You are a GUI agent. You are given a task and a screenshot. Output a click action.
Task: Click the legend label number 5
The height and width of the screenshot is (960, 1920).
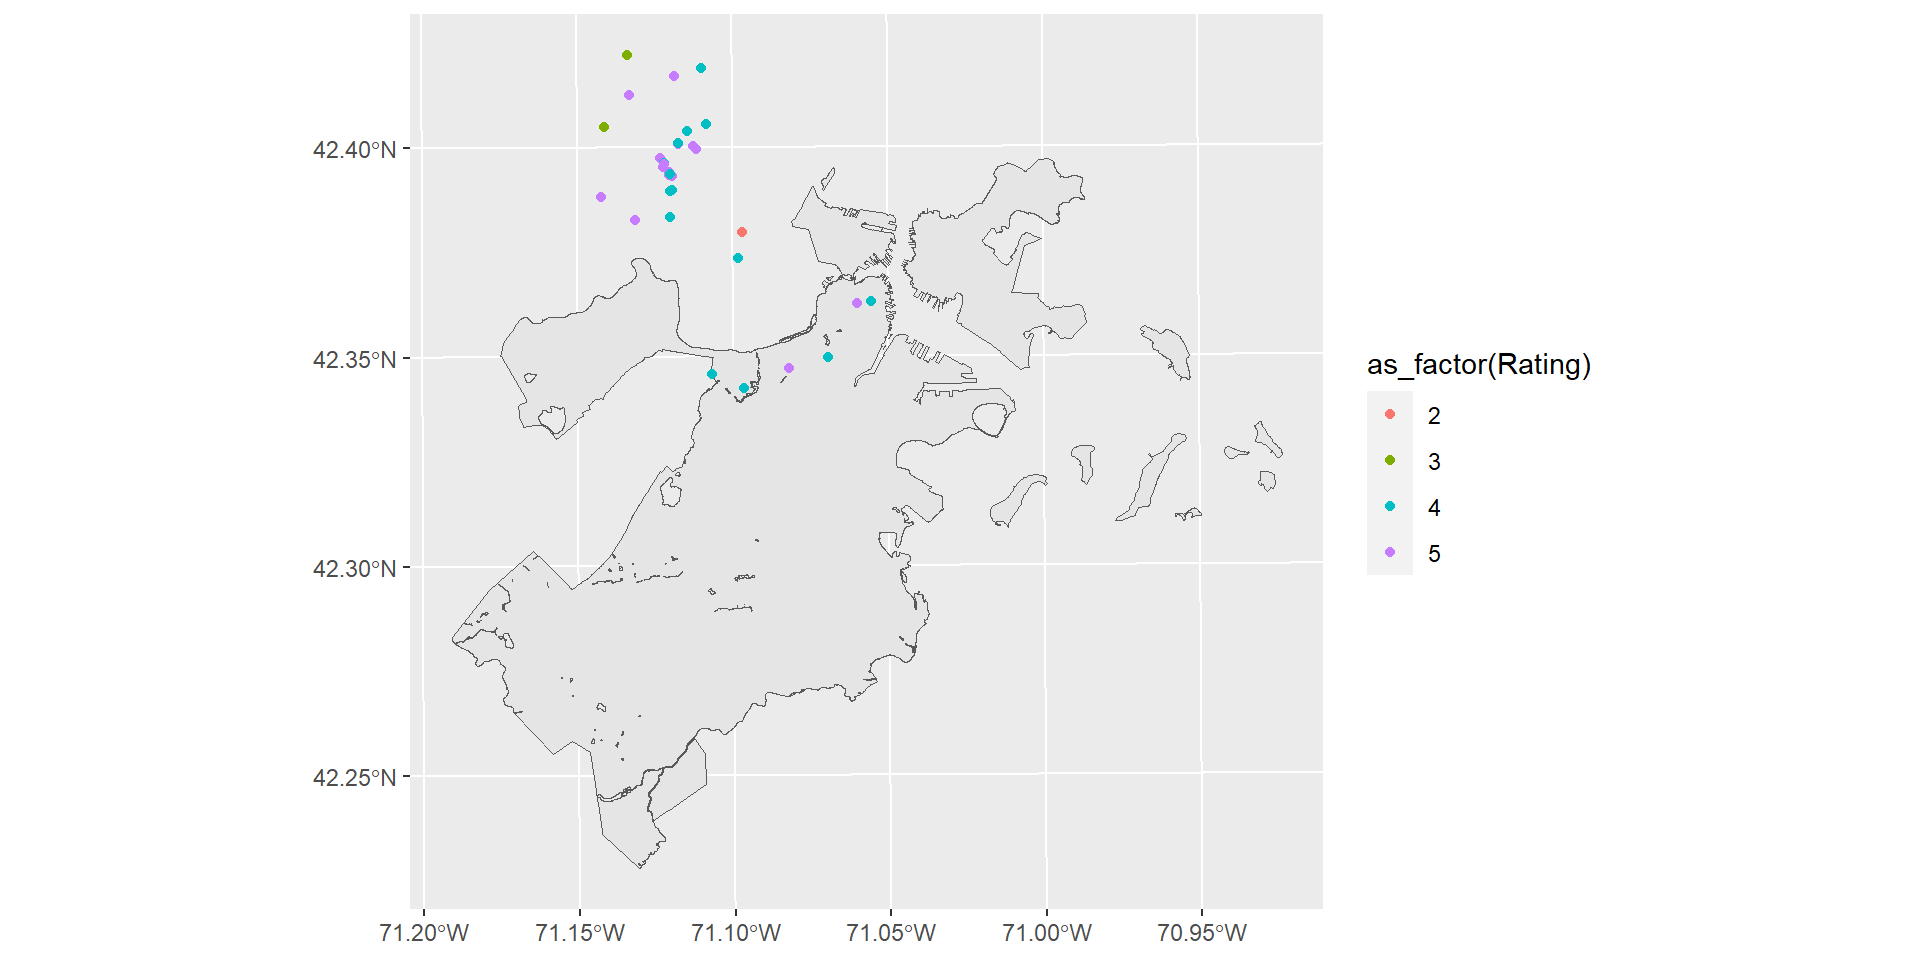(1434, 554)
